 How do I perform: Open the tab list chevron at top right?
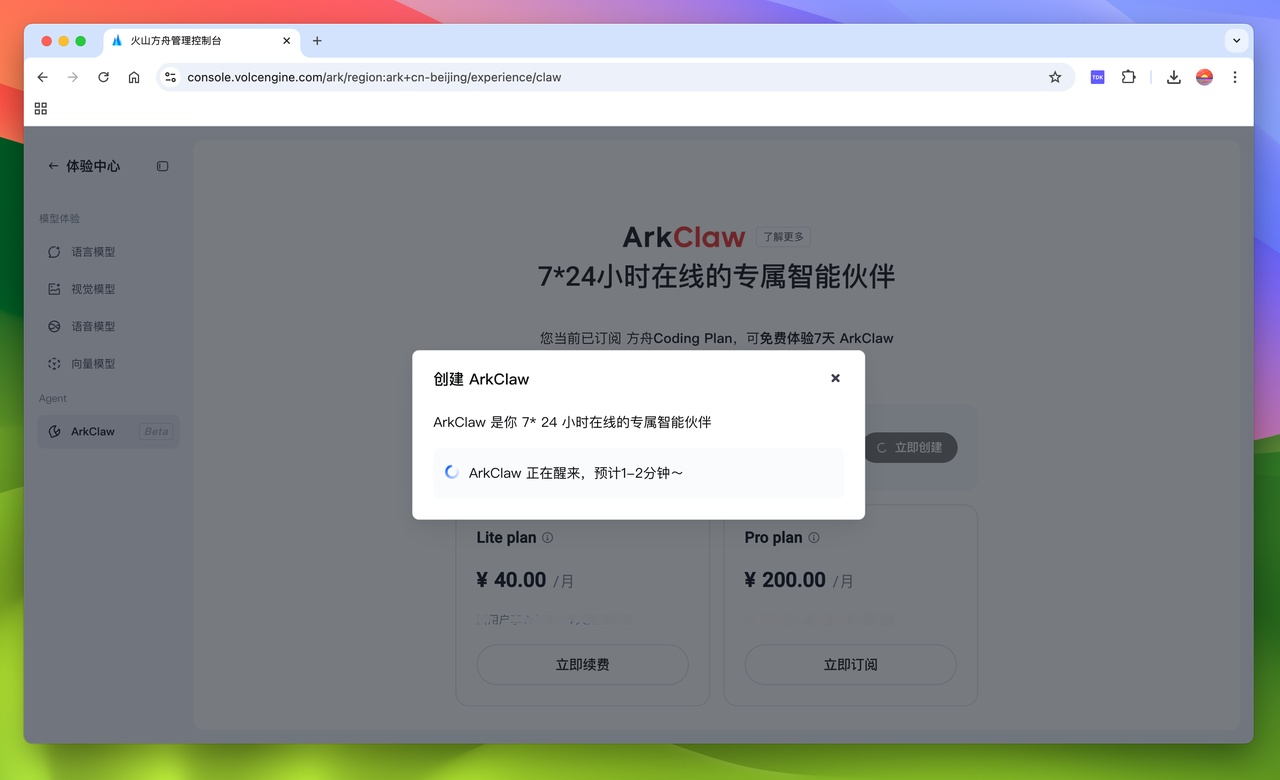point(1237,40)
